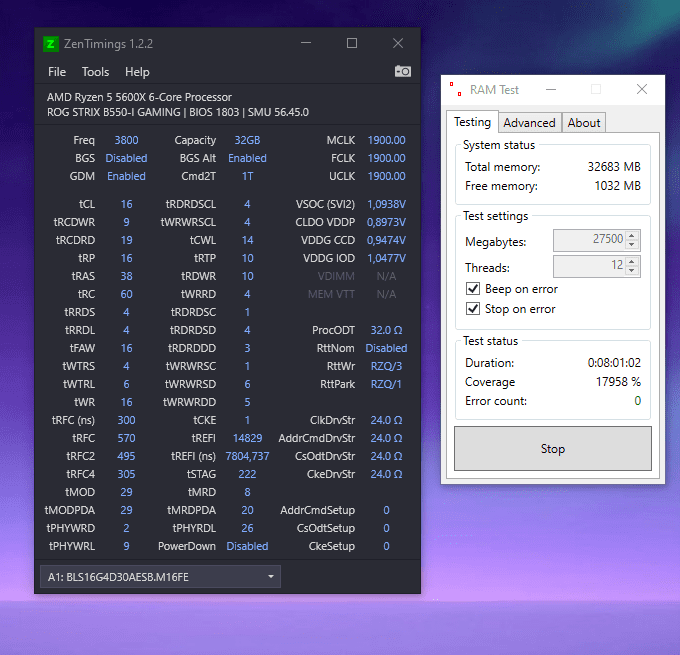This screenshot has width=680, height=655.
Task: Open the About tab in RAM Test
Action: point(584,123)
